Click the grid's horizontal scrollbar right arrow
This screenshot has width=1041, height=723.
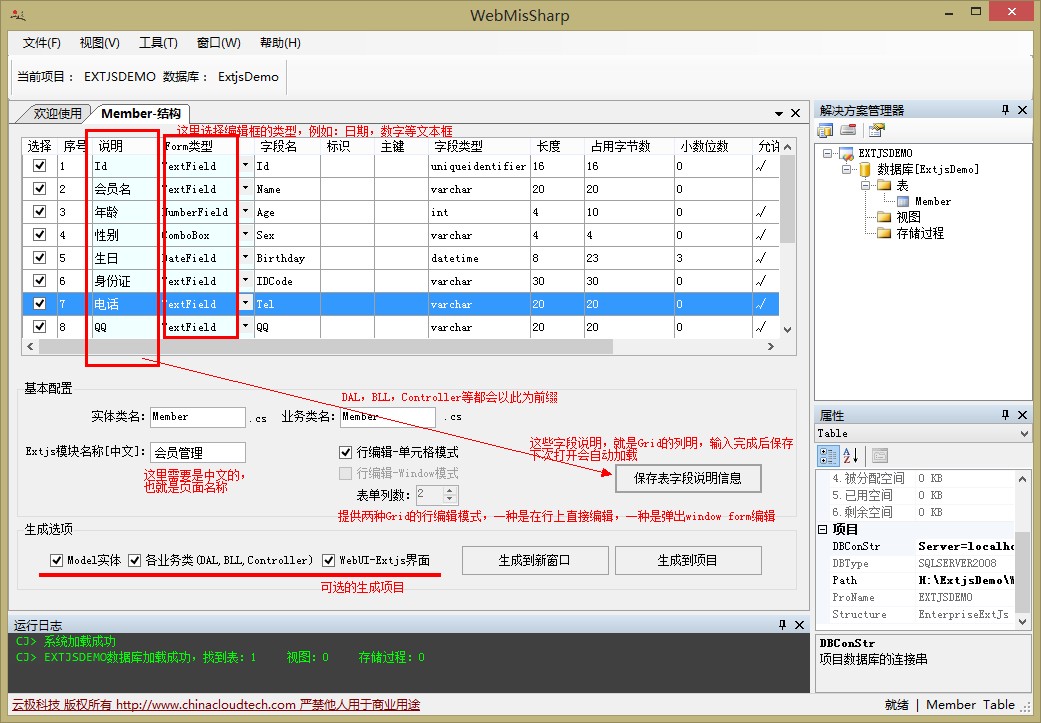(770, 346)
